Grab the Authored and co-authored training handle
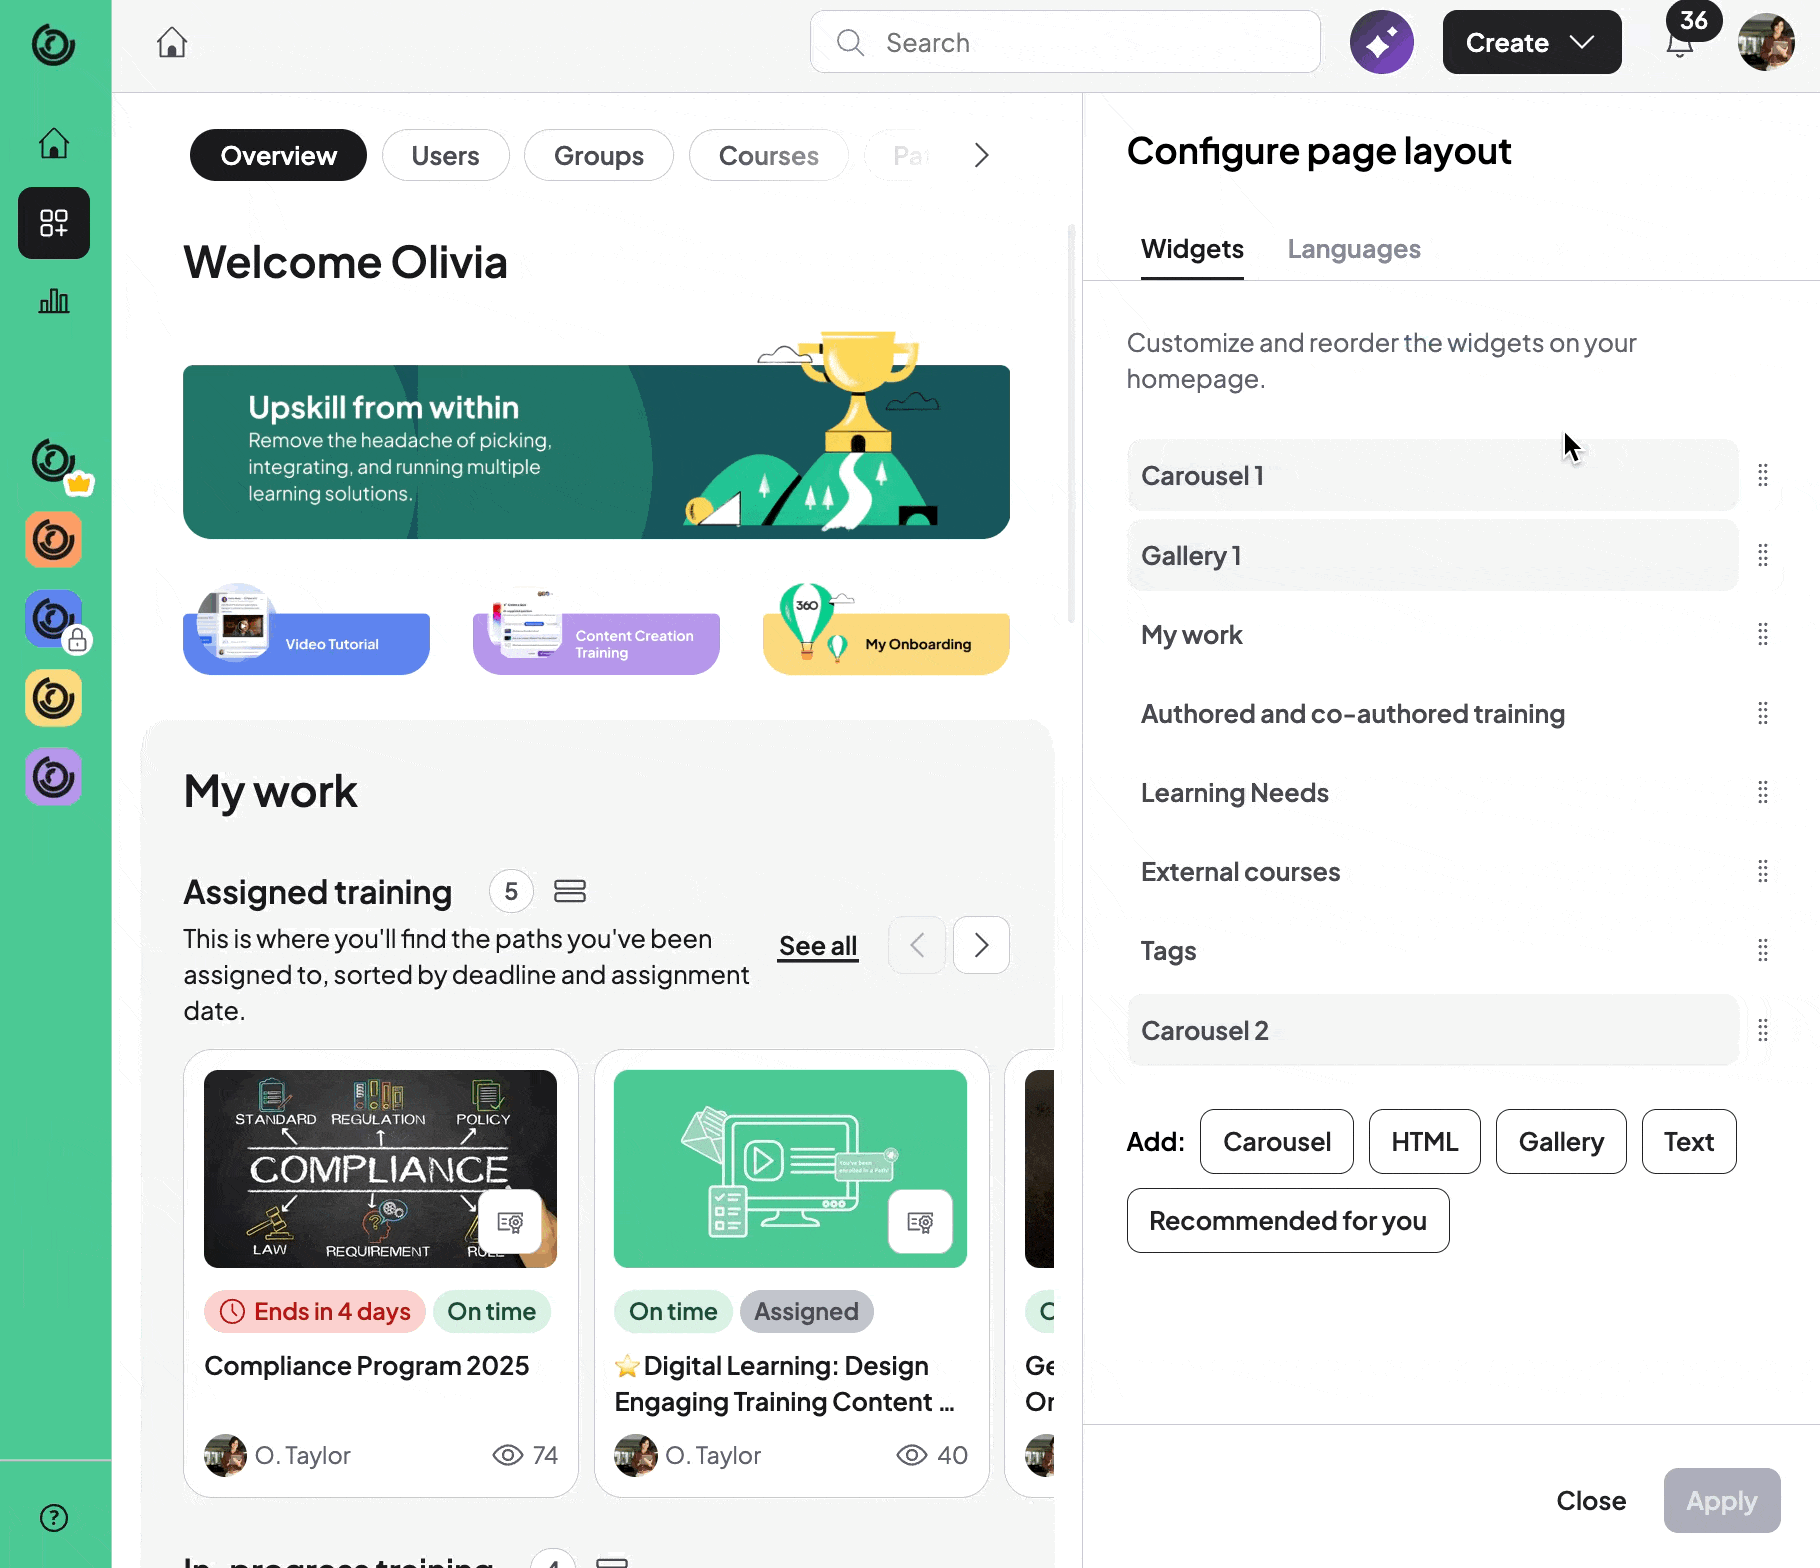Image resolution: width=1820 pixels, height=1568 pixels. (1763, 713)
